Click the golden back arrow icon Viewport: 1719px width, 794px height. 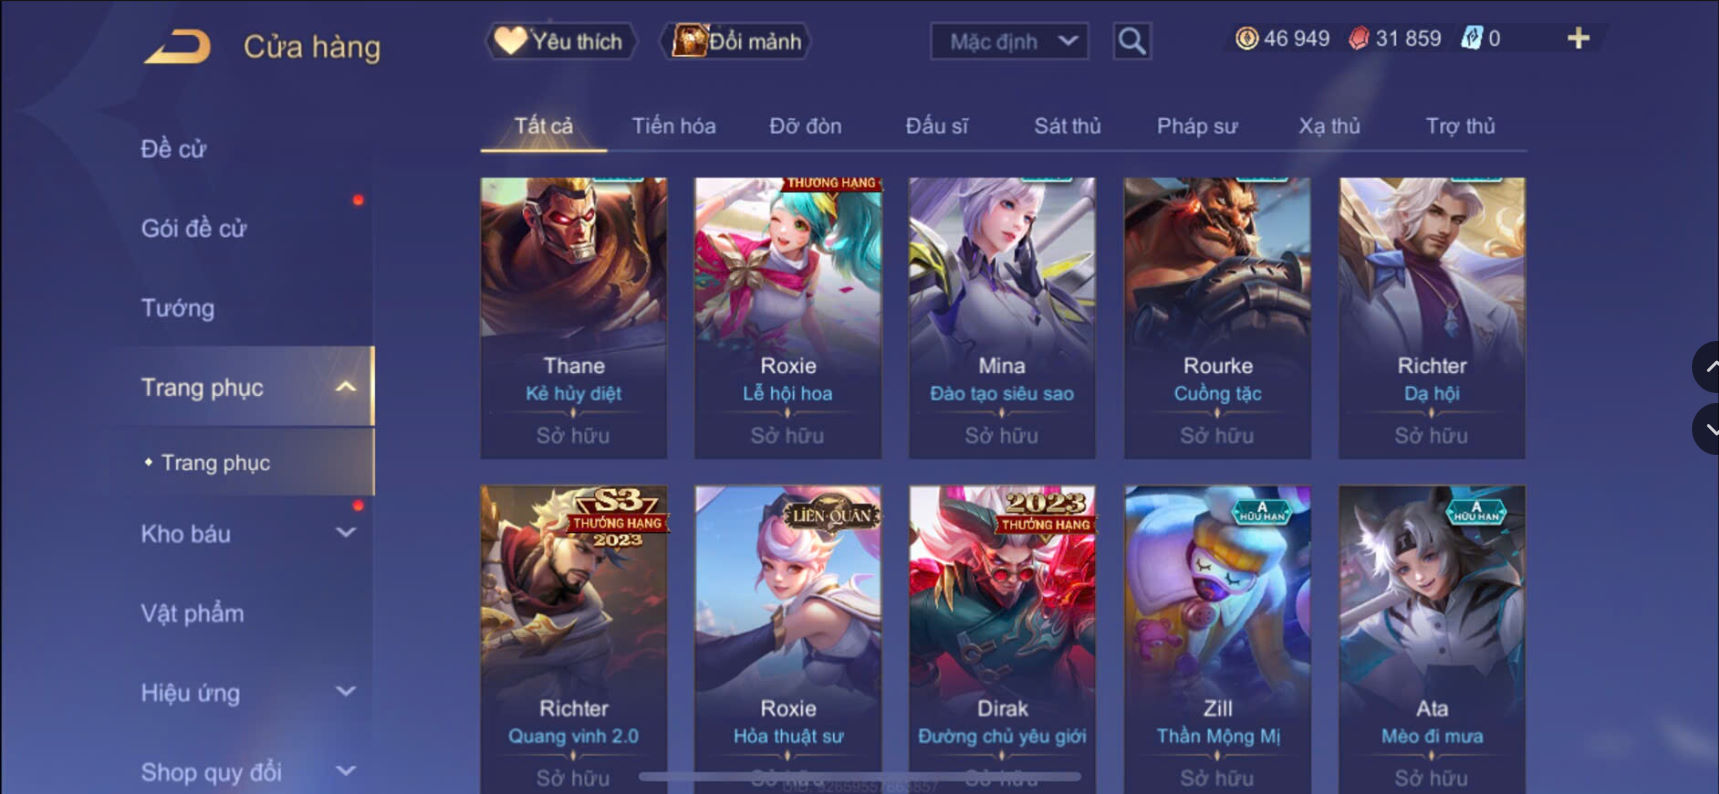point(178,47)
